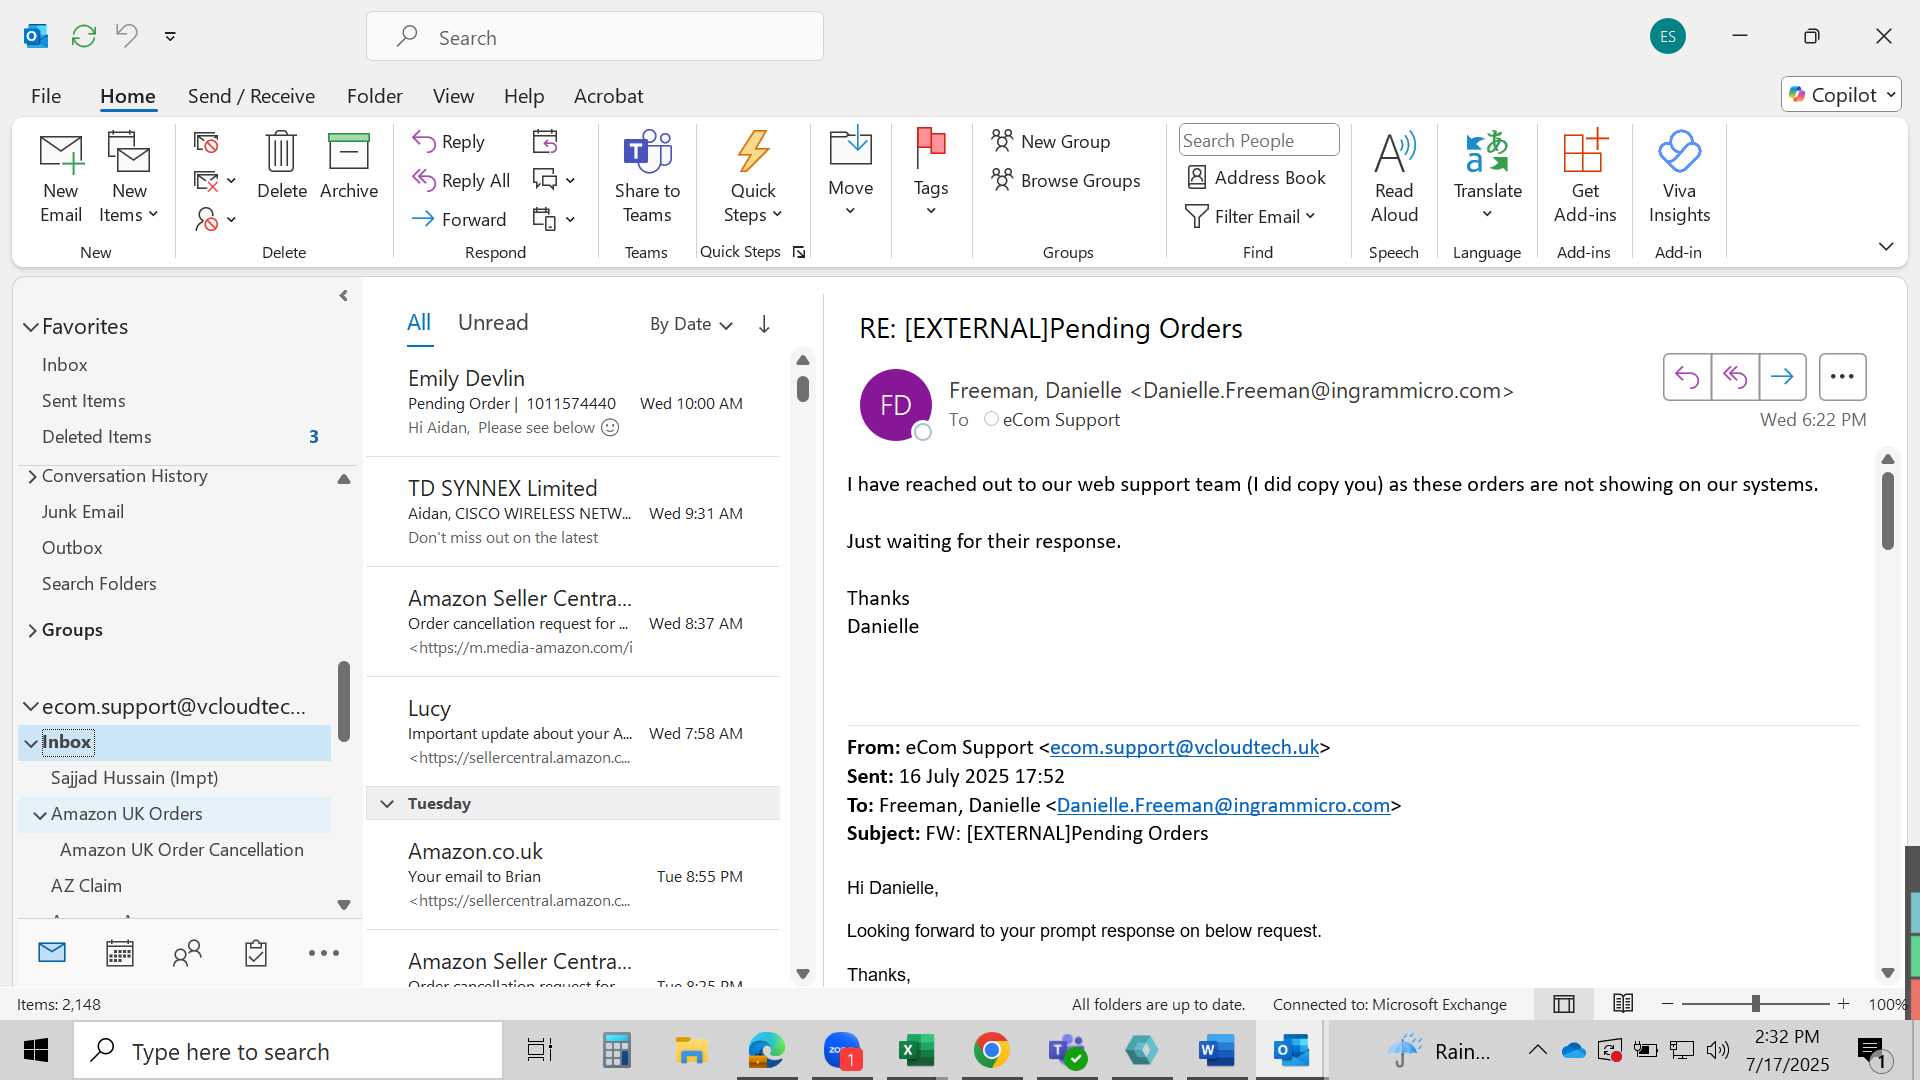Open the Folder ribbon tab

click(374, 96)
